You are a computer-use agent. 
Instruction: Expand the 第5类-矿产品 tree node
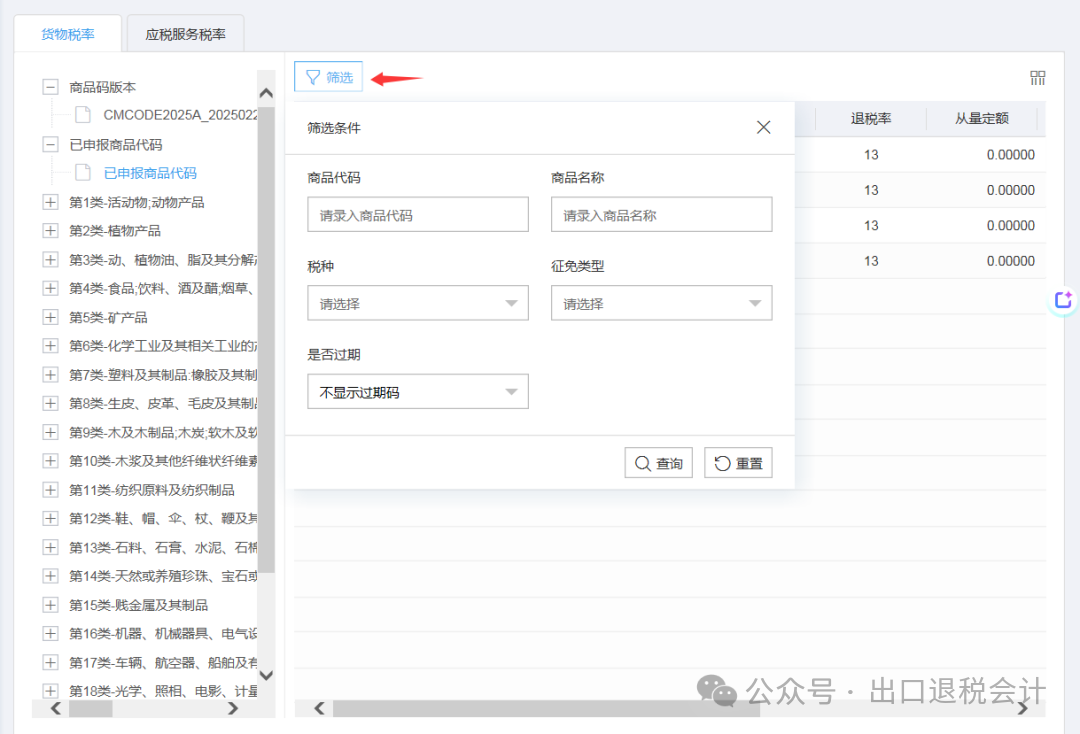50,317
